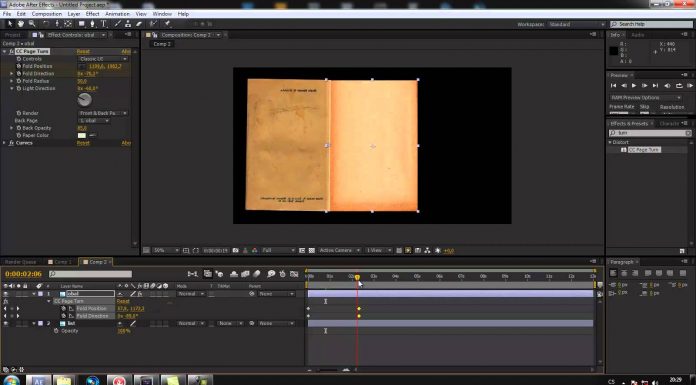Select the Pan Behind anchor tool
Image resolution: width=696 pixels, height=385 pixels.
pyautogui.click(x=68, y=24)
